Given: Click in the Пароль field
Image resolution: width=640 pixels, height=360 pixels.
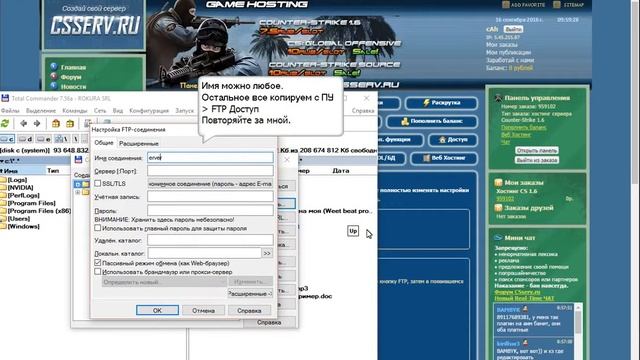Looking at the screenshot, I should 210,210.
